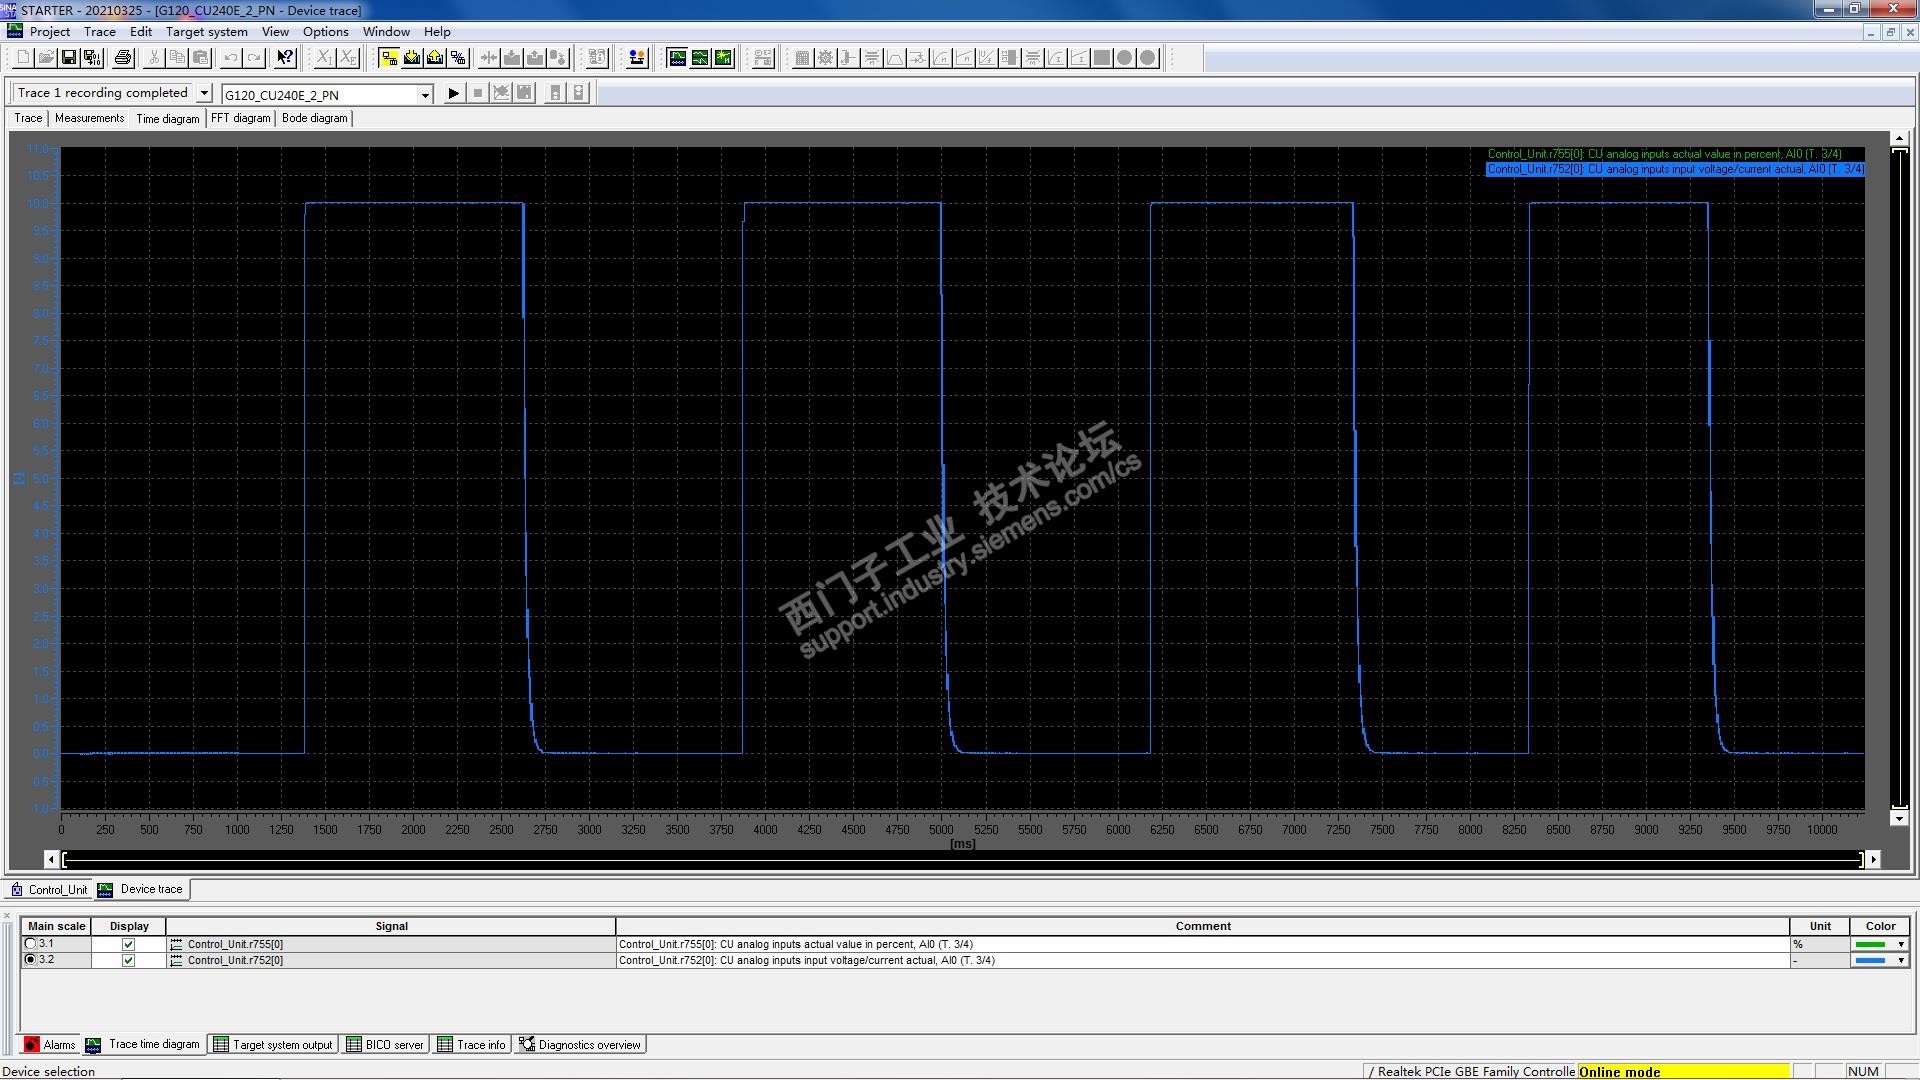Toggle display checkbox for Control_Unit.r752[0]
The width and height of the screenshot is (1920, 1080).
128,960
